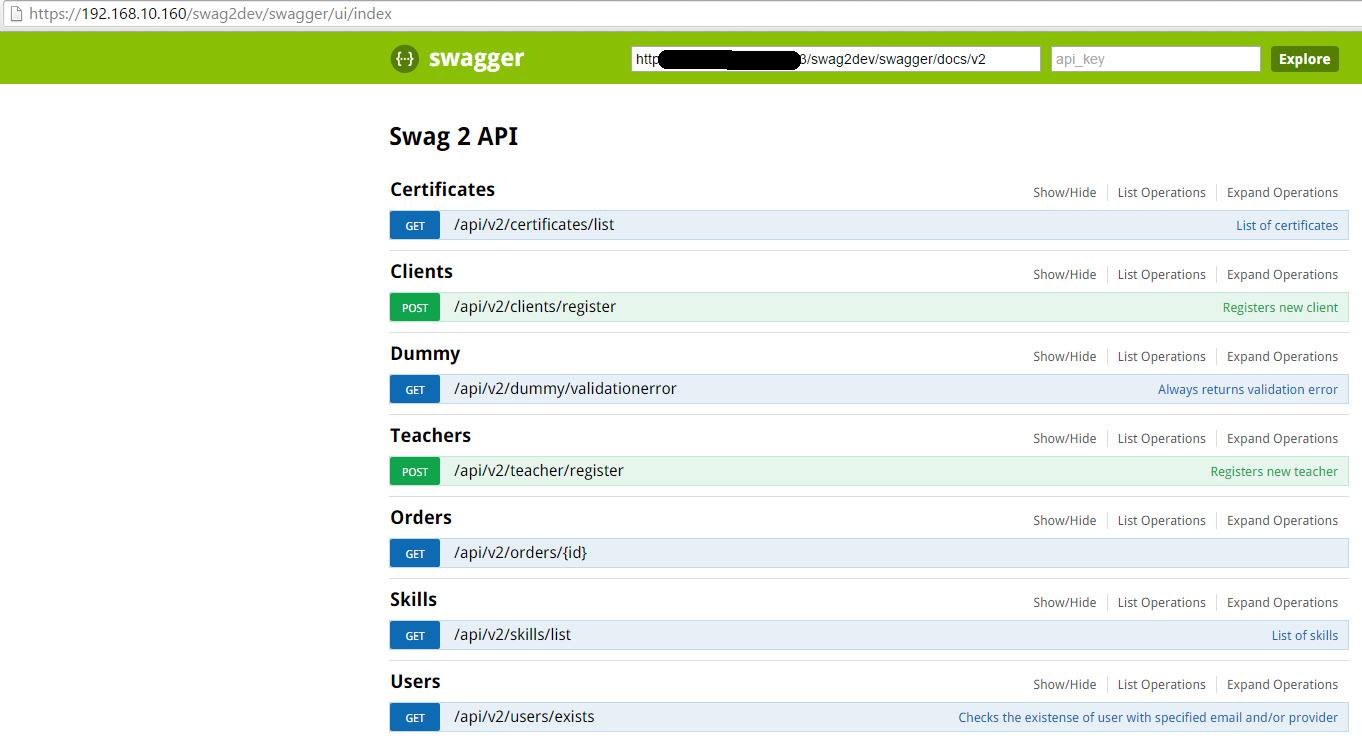This screenshot has width=1362, height=746.
Task: Click the GET badge beside /api/v2/certificates/list
Action: coord(414,225)
